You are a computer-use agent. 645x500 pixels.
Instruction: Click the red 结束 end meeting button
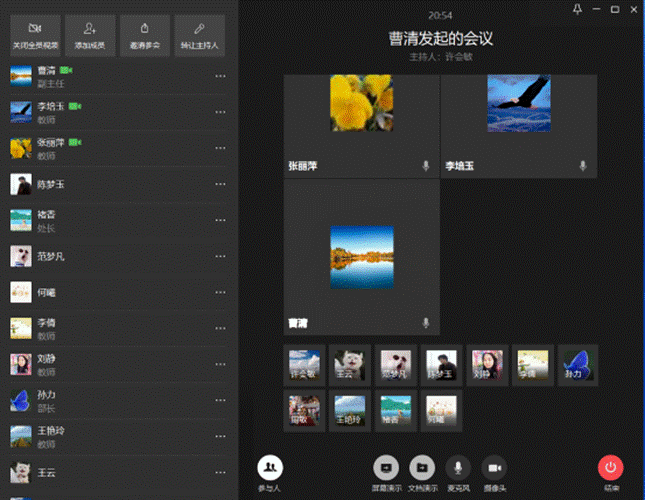[x=611, y=467]
